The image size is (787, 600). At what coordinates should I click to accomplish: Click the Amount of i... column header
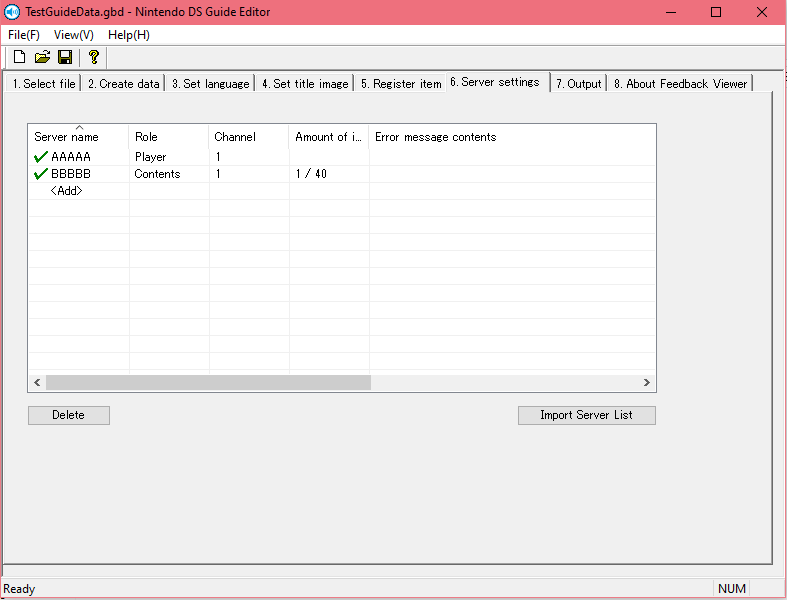point(329,137)
